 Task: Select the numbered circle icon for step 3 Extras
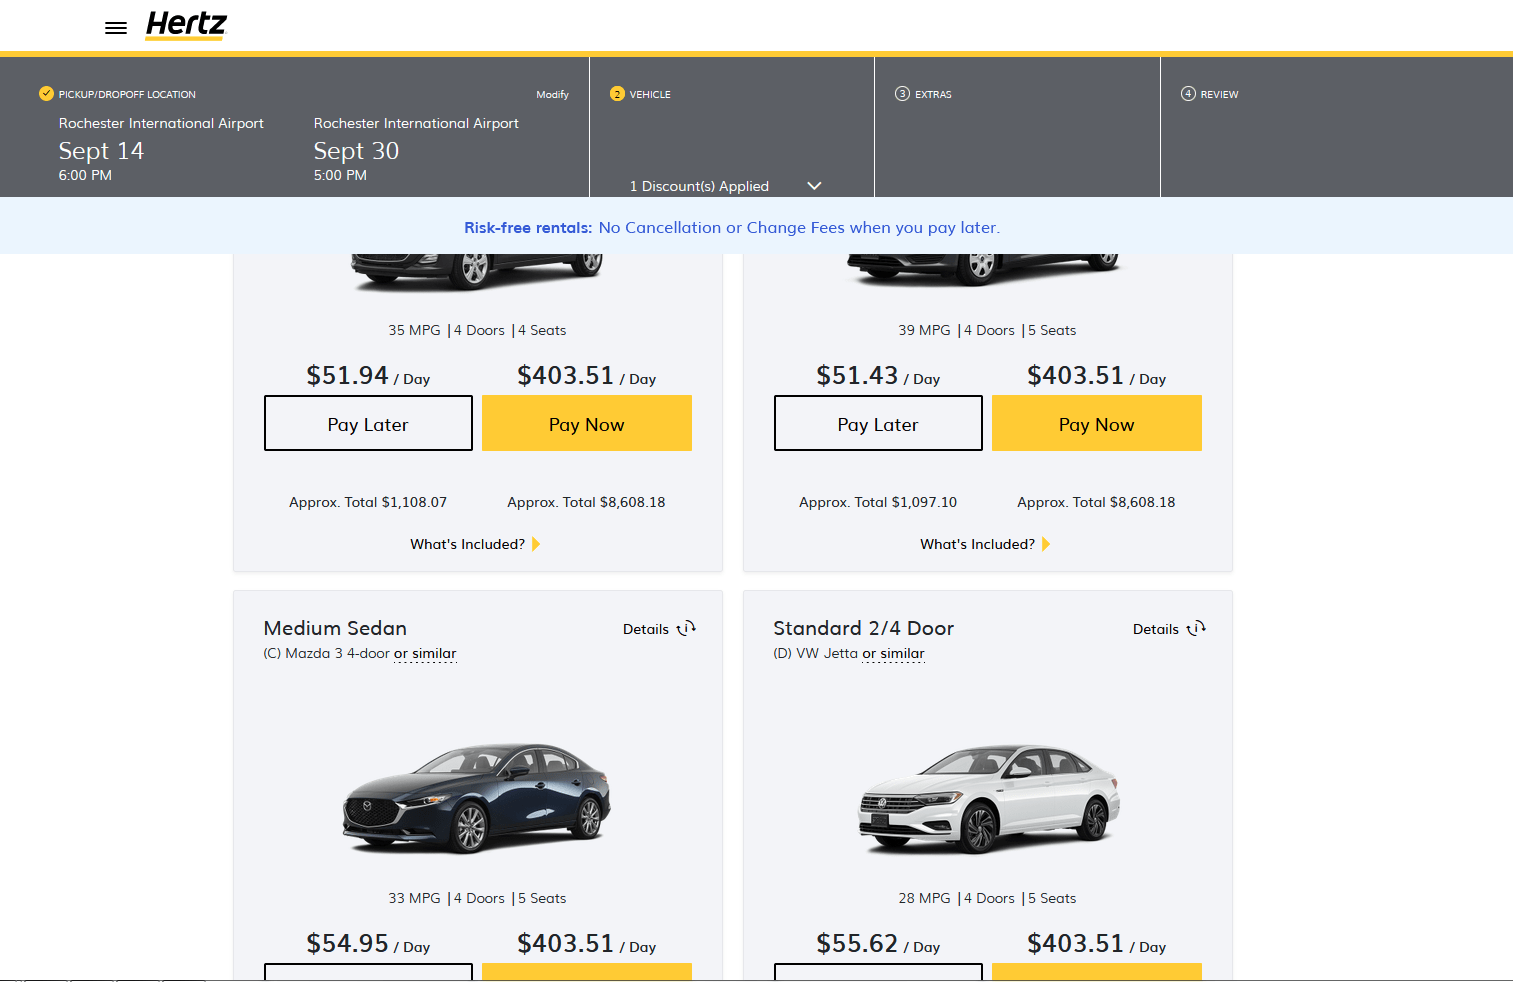tap(903, 94)
